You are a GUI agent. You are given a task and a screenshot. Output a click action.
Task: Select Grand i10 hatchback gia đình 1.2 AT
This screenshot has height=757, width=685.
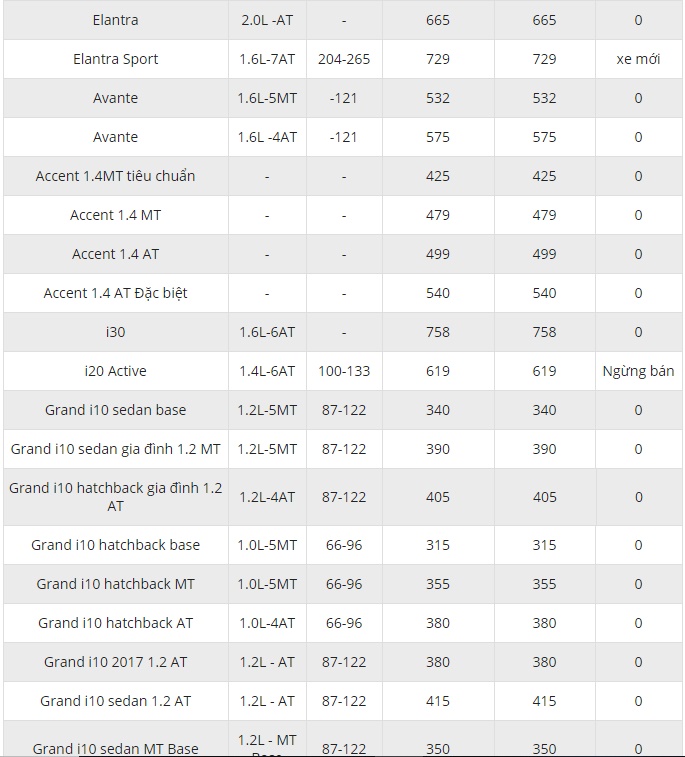116,497
